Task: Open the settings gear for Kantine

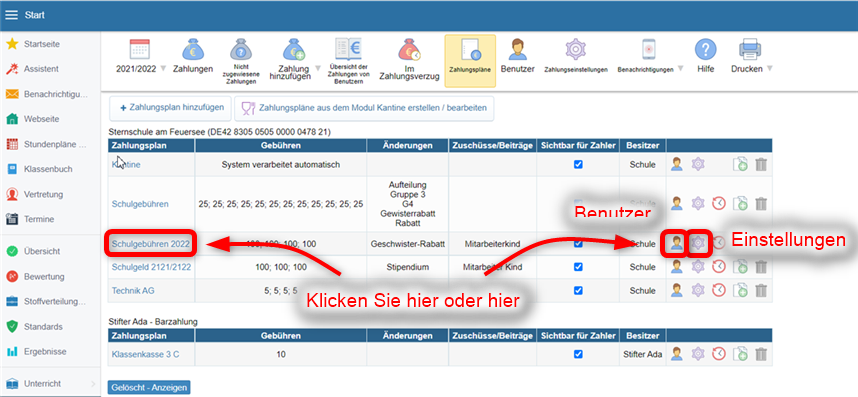Action: [x=698, y=164]
